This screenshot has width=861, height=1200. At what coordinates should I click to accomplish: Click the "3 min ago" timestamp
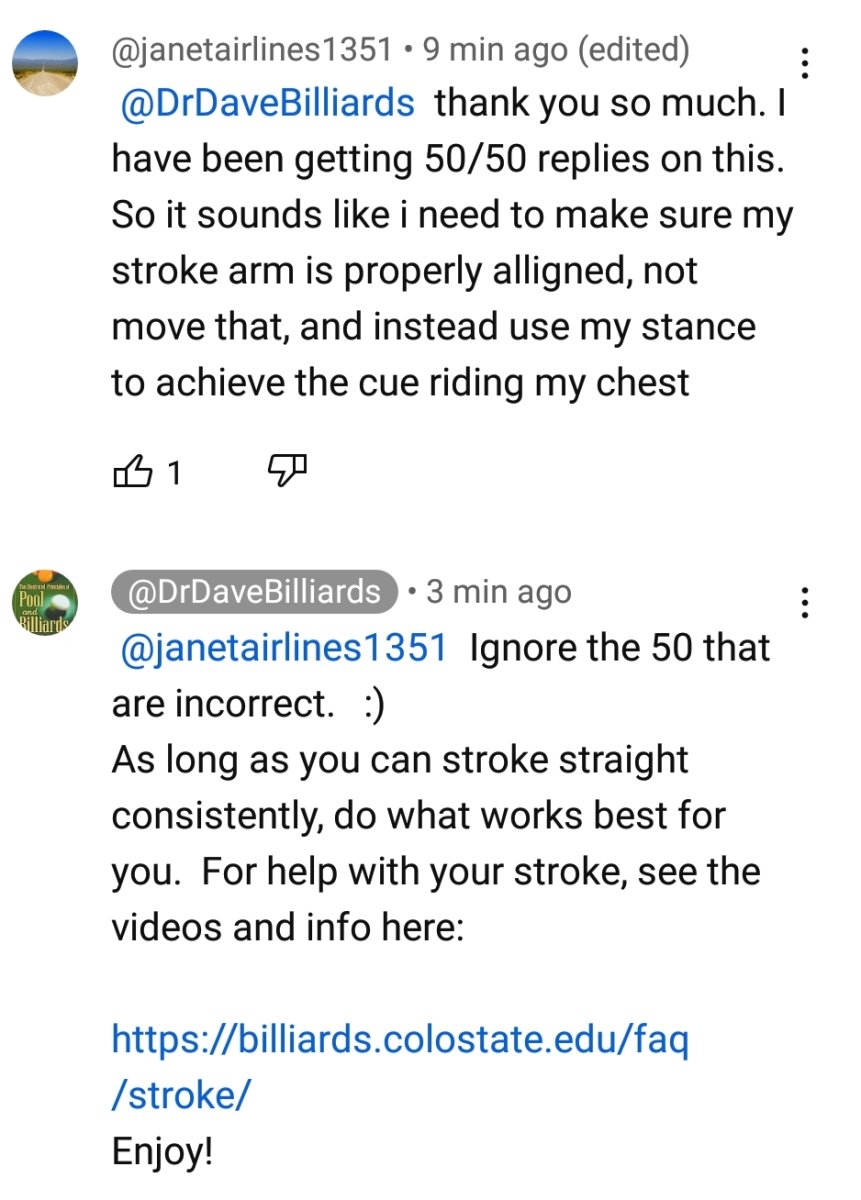(498, 592)
